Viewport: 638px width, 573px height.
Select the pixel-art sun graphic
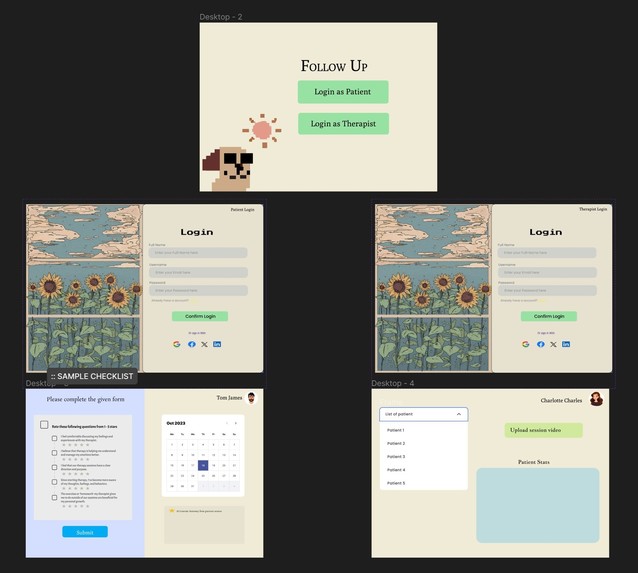click(x=262, y=131)
